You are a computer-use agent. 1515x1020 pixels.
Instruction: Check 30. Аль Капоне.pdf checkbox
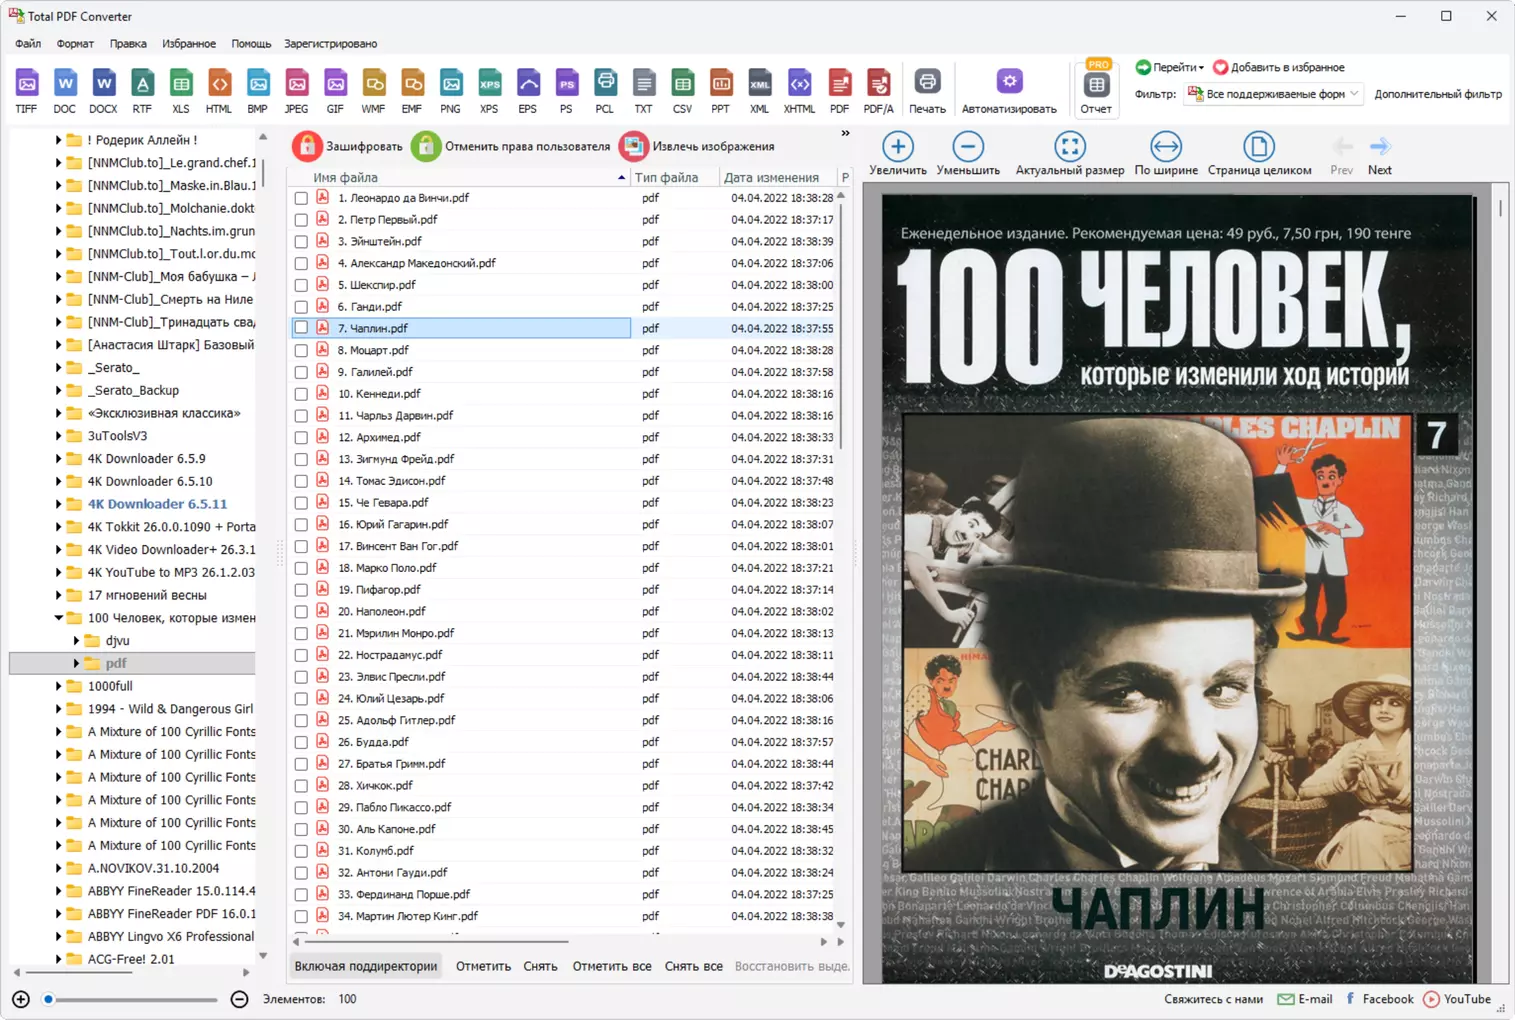(x=301, y=830)
